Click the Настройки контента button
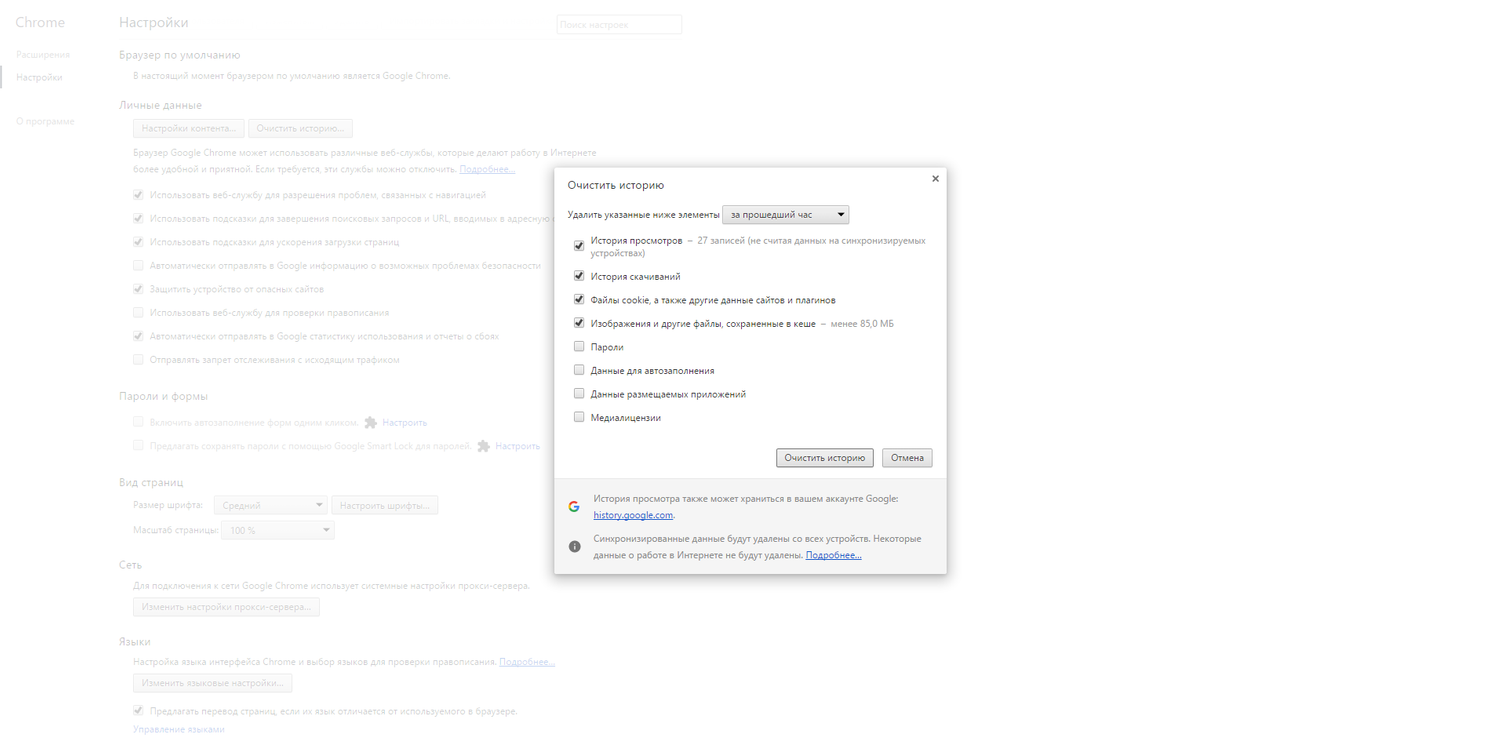The image size is (1500, 739). point(188,129)
